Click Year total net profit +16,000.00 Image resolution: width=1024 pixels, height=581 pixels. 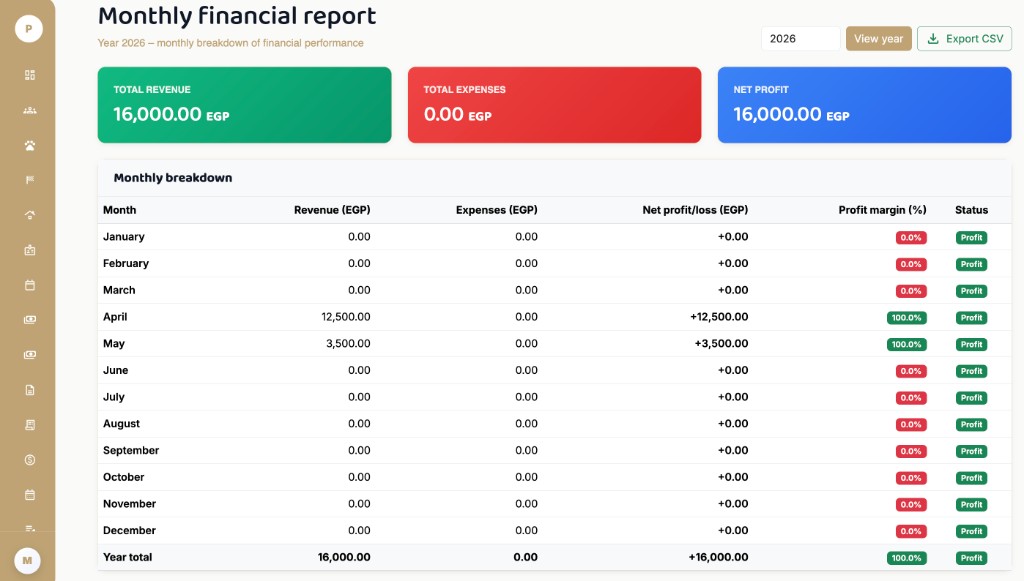(718, 557)
